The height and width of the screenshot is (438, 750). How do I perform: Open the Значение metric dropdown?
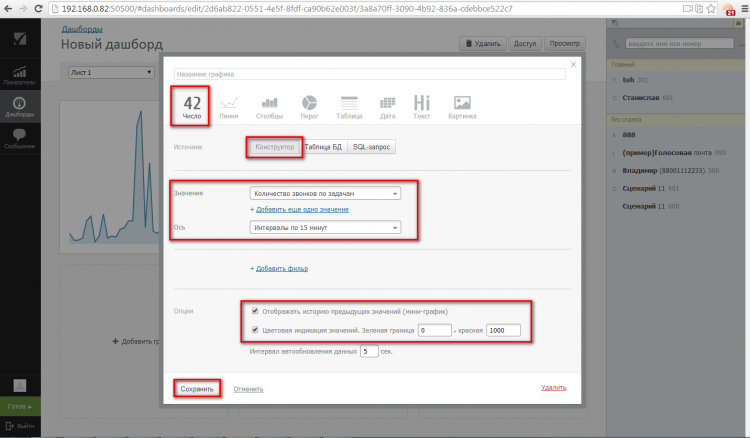tap(325, 193)
